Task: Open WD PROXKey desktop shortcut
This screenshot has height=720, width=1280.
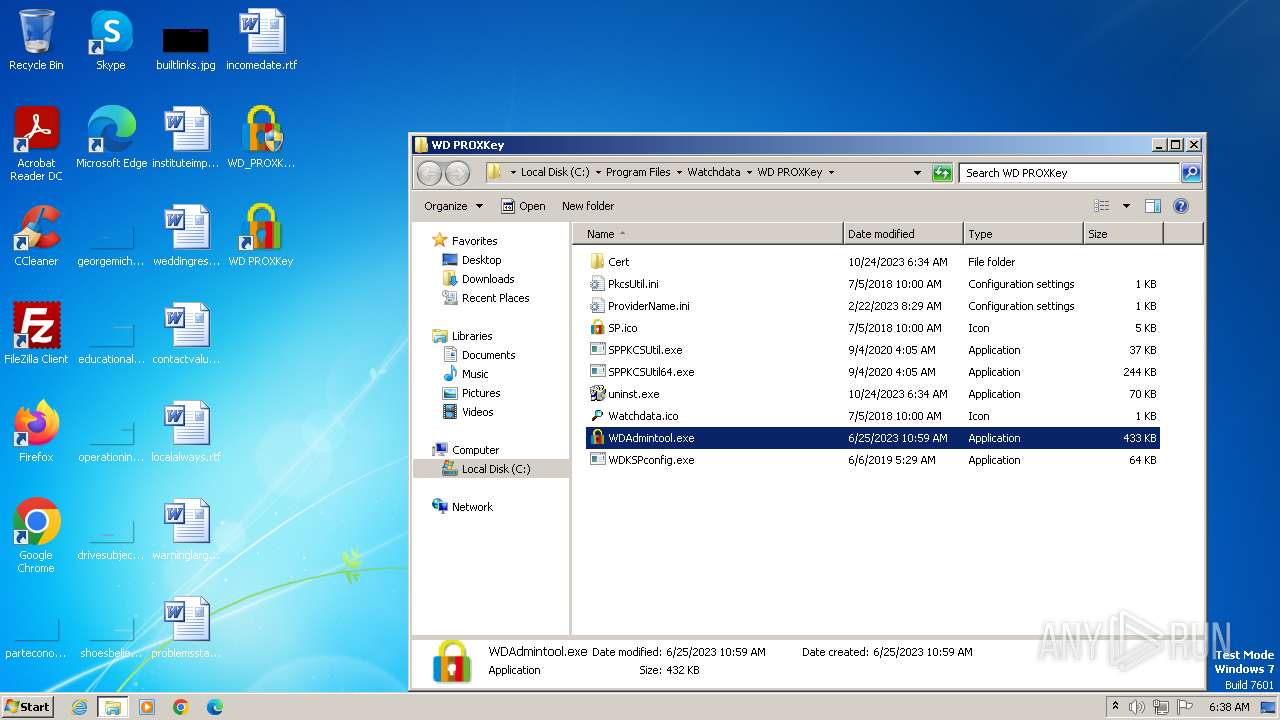Action: coord(261,236)
